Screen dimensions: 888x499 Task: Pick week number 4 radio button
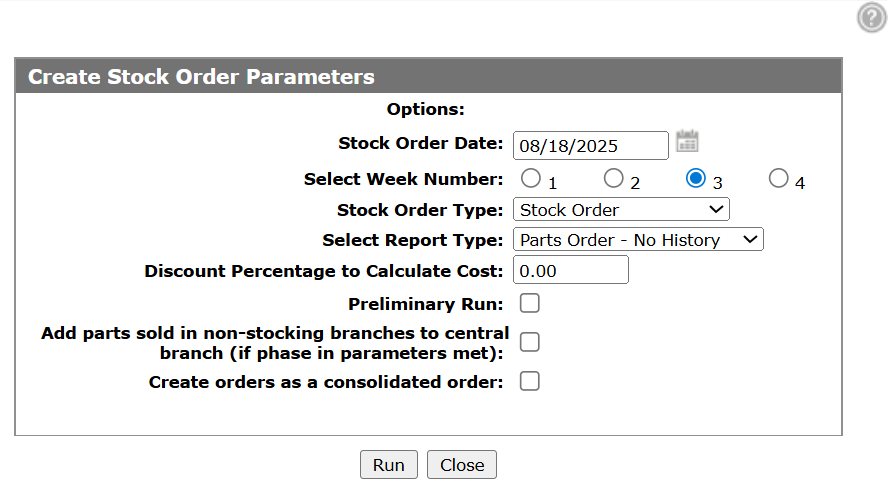point(778,178)
